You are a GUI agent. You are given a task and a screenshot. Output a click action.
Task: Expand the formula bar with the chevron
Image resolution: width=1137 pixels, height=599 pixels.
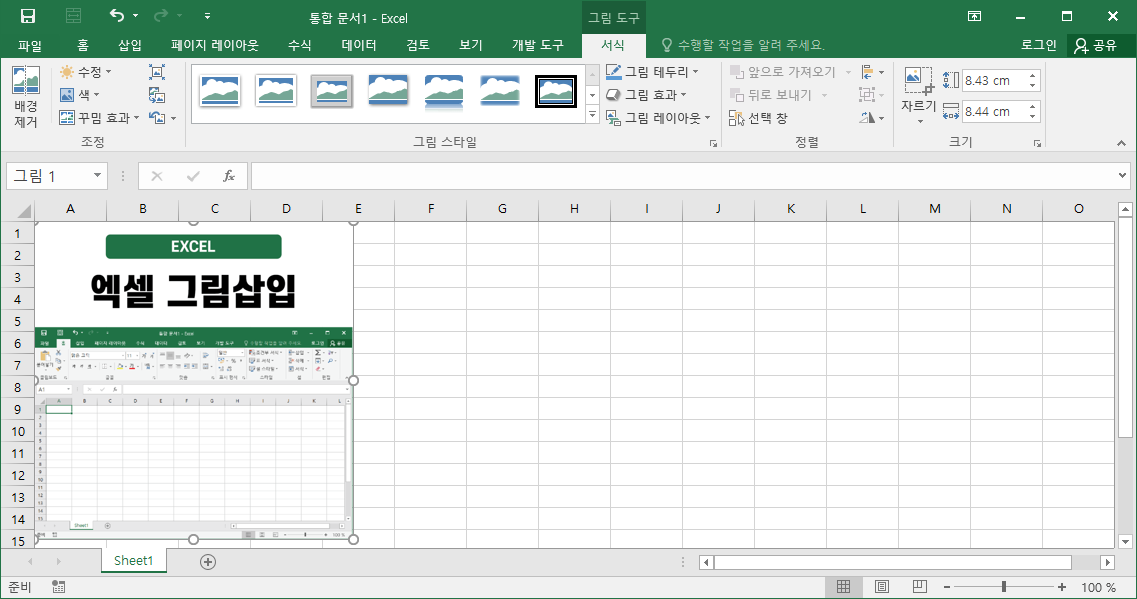pos(1122,175)
